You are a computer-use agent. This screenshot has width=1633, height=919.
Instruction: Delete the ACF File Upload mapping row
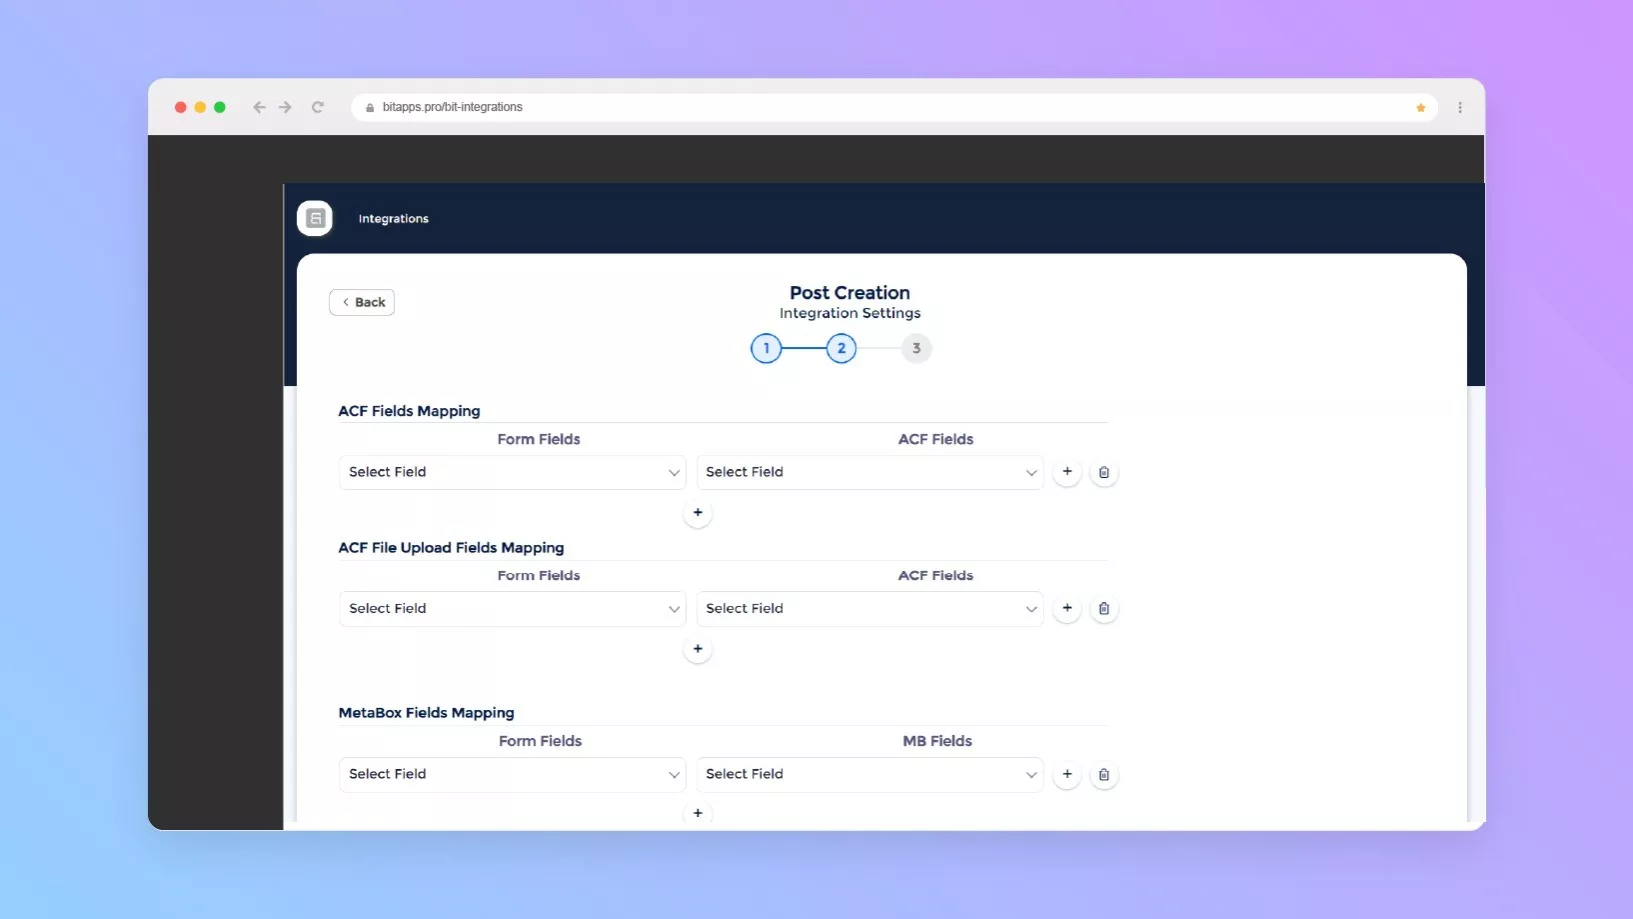tap(1103, 609)
